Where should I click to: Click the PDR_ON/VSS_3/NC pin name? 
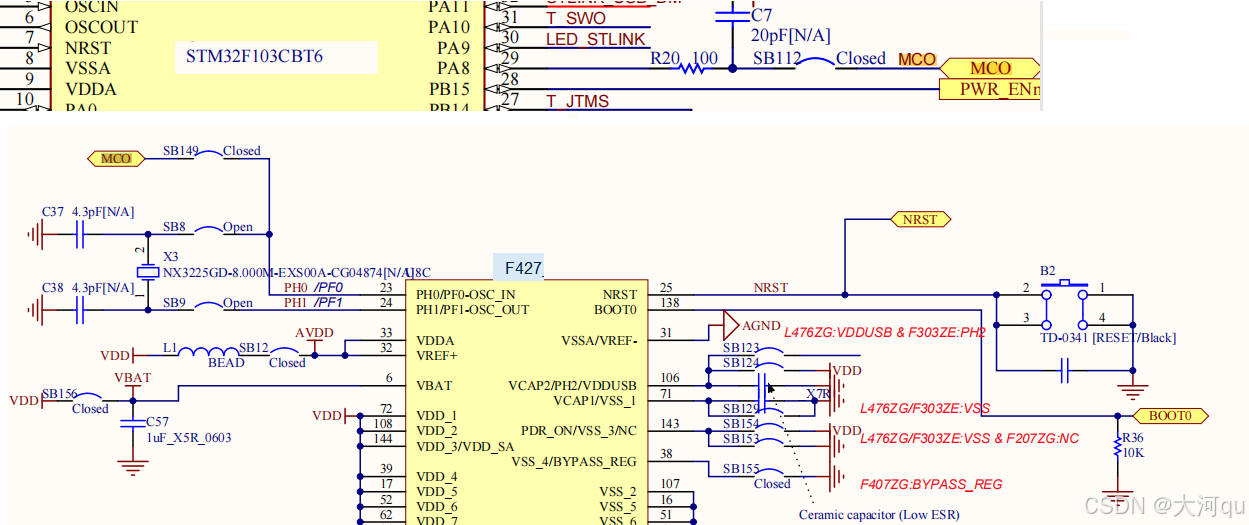point(579,431)
